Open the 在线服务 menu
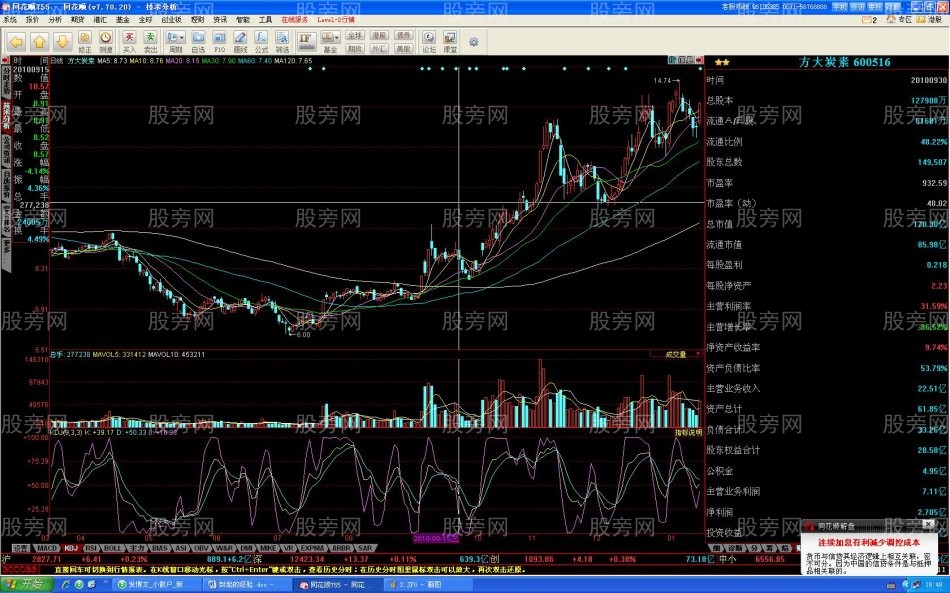The width and height of the screenshot is (950, 593). (294, 20)
